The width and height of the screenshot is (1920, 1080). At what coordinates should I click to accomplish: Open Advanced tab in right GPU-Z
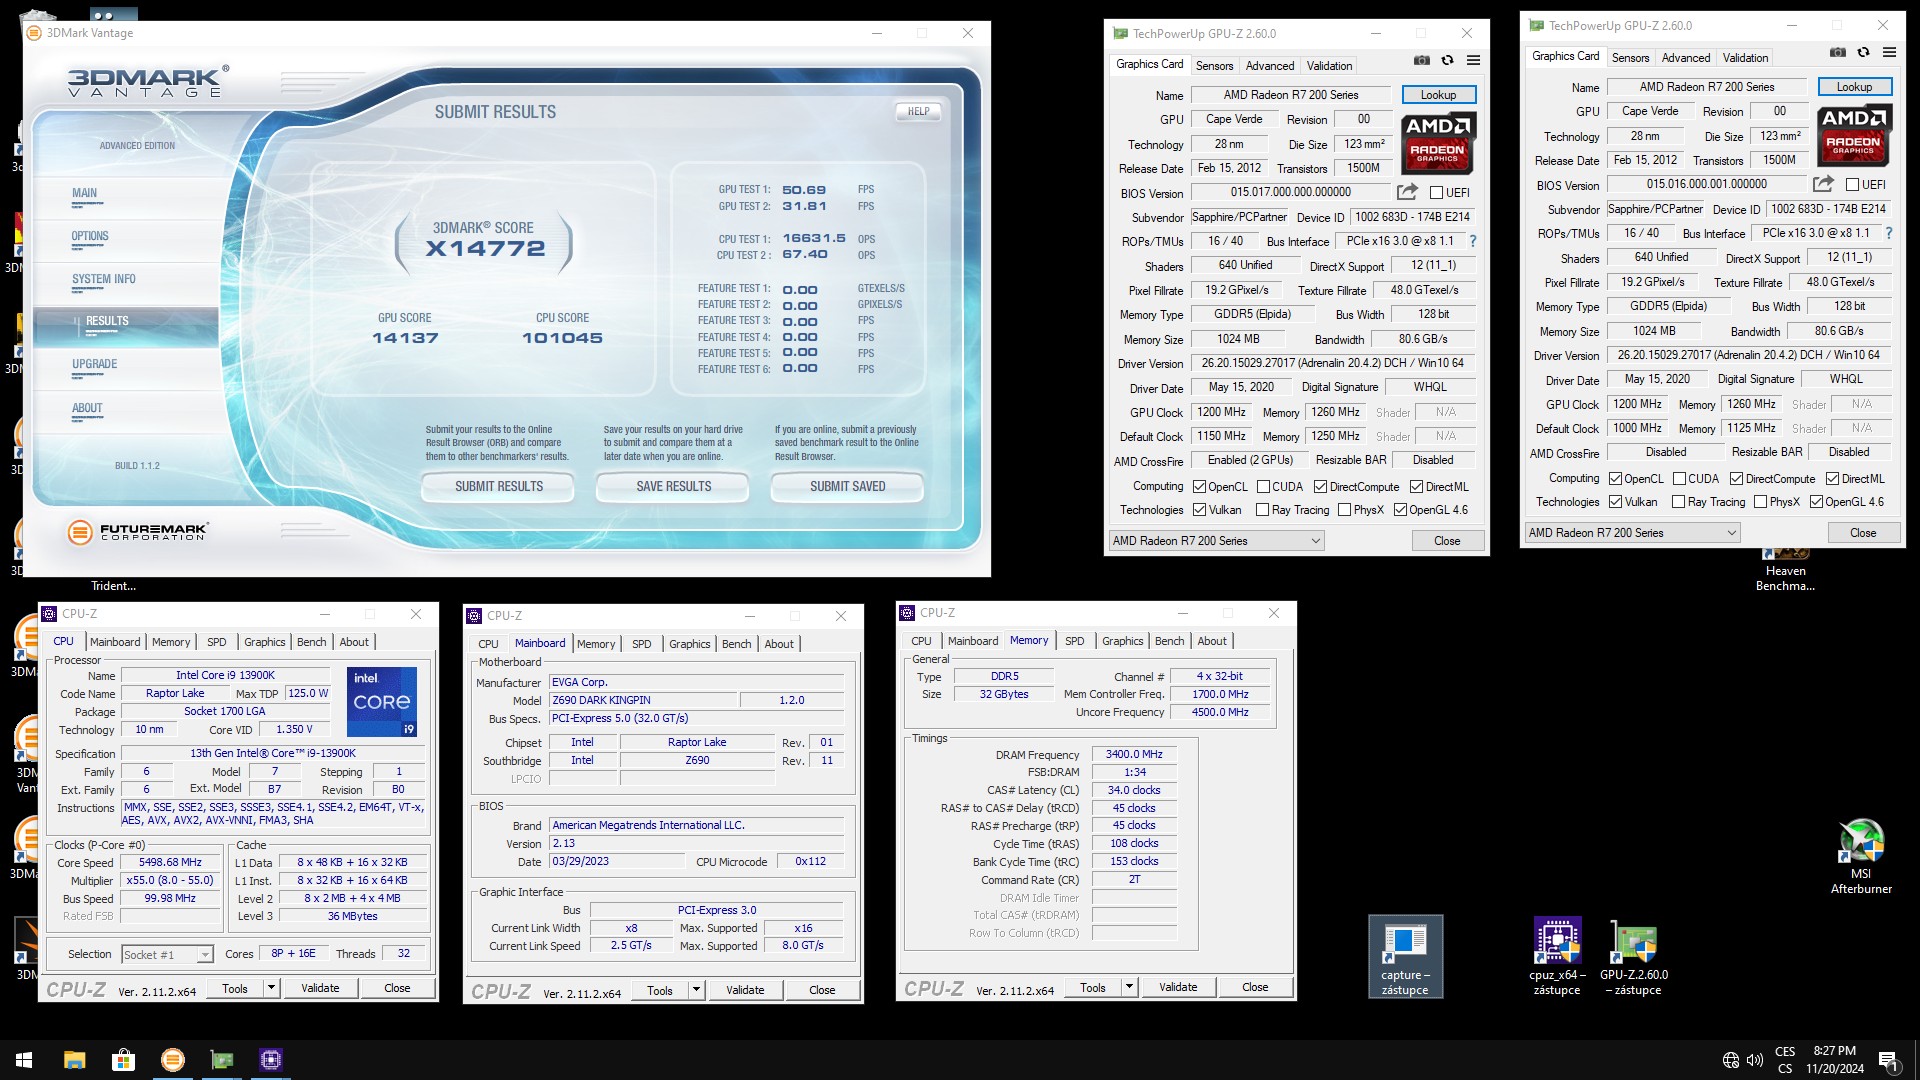point(1686,58)
